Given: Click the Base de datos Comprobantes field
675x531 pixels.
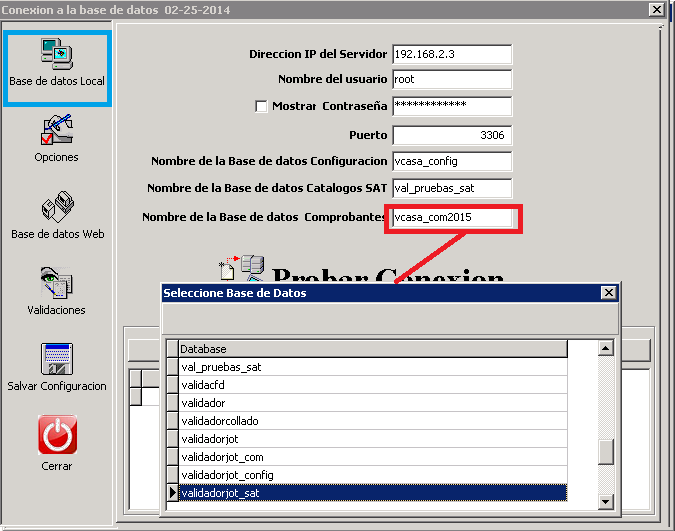Looking at the screenshot, I should 451,217.
